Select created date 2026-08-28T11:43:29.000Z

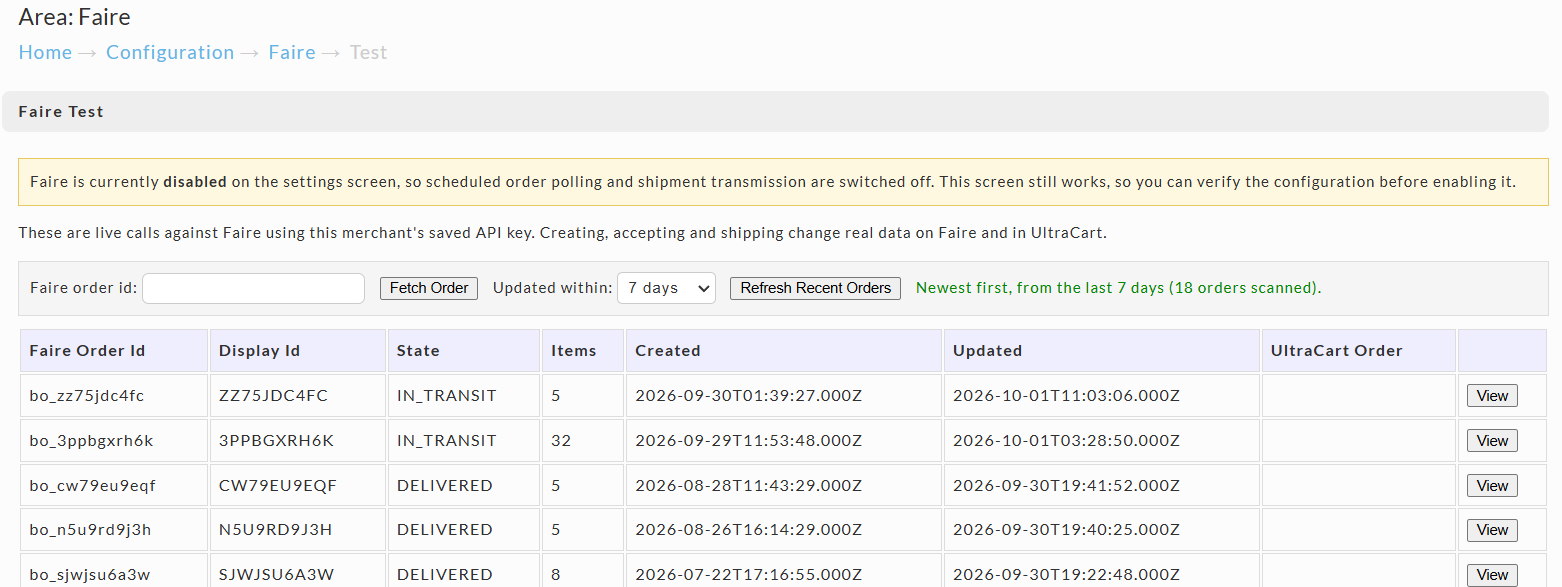[x=784, y=486]
